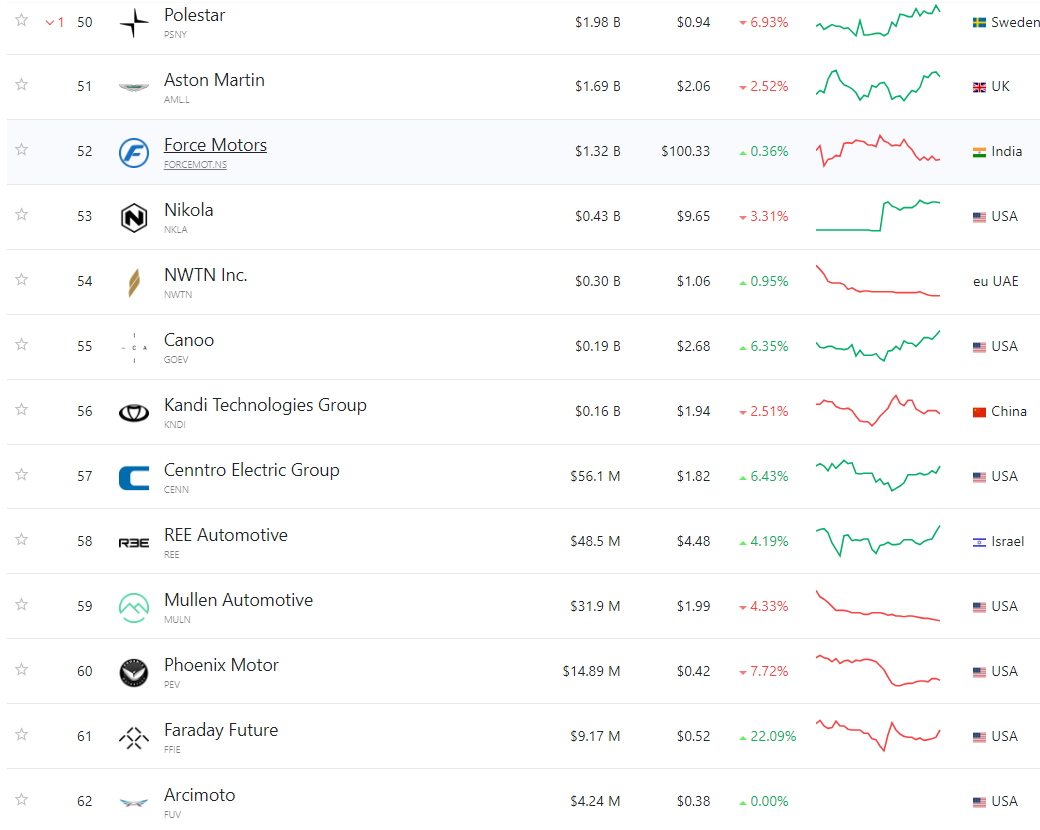Select the "$100.33" price value
This screenshot has height=830, width=1040.
685,152
